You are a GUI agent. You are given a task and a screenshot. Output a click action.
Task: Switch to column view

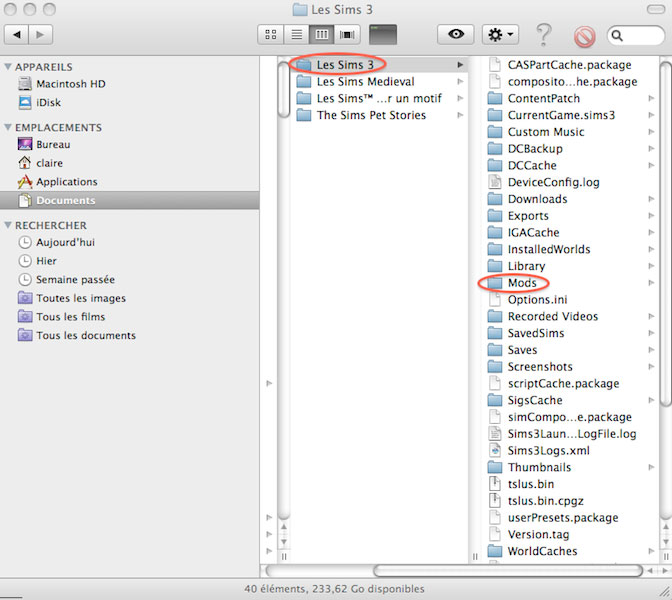[x=321, y=35]
